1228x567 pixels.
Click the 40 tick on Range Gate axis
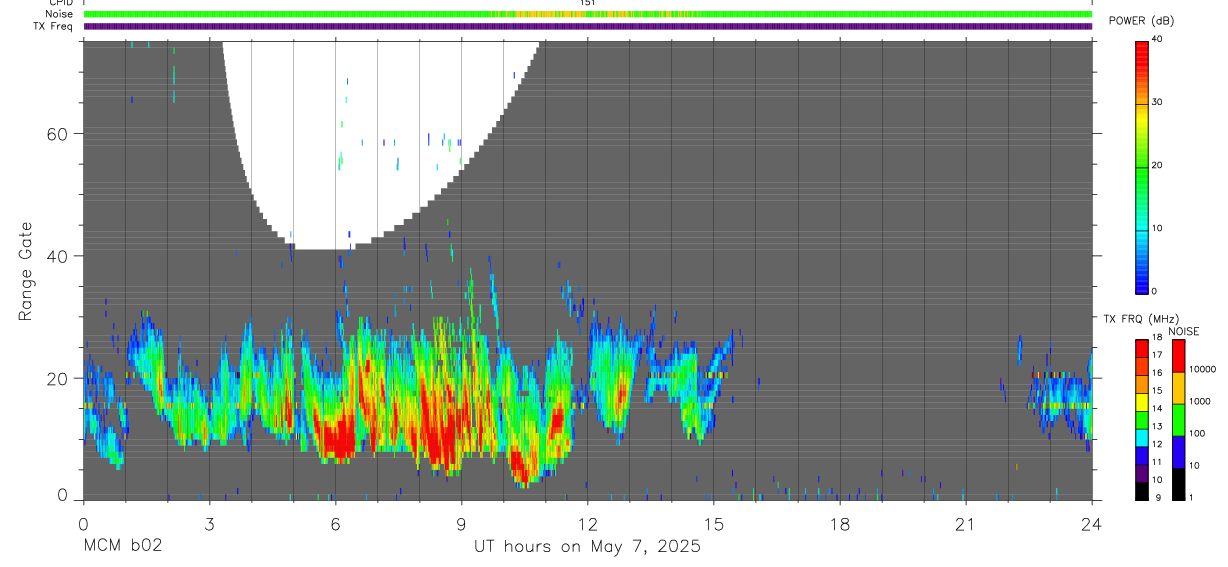[58, 256]
